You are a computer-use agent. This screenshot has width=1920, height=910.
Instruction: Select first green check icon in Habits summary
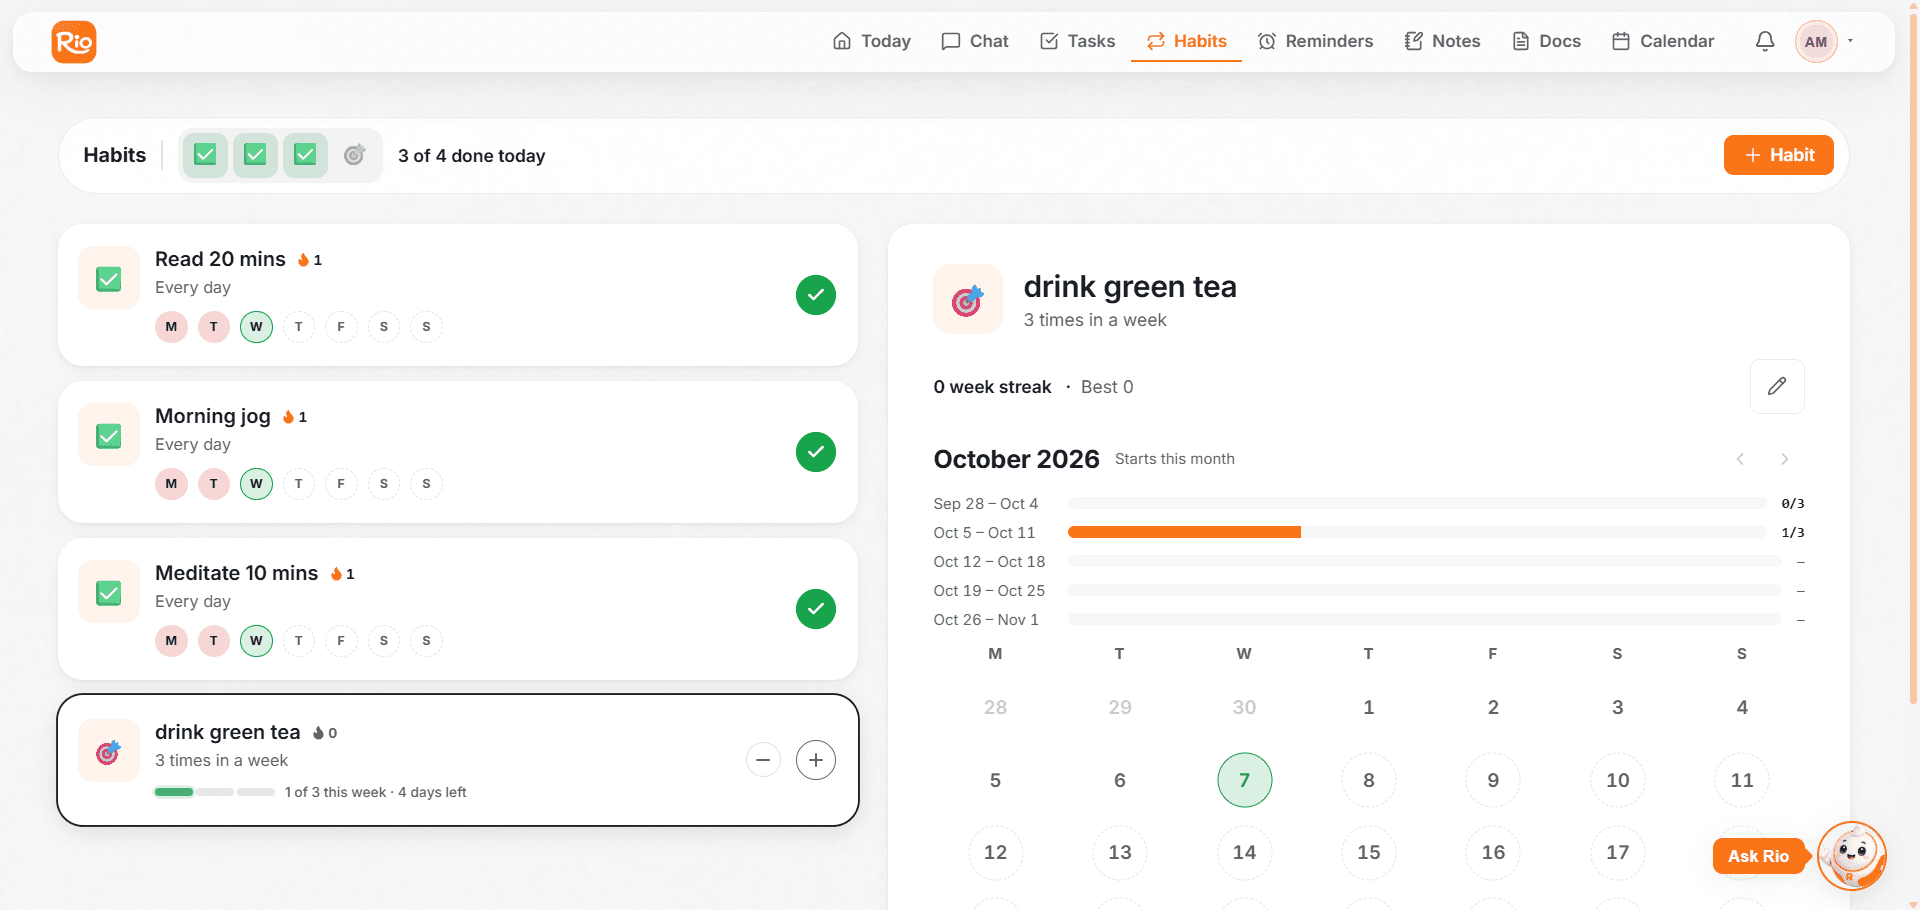(x=205, y=155)
